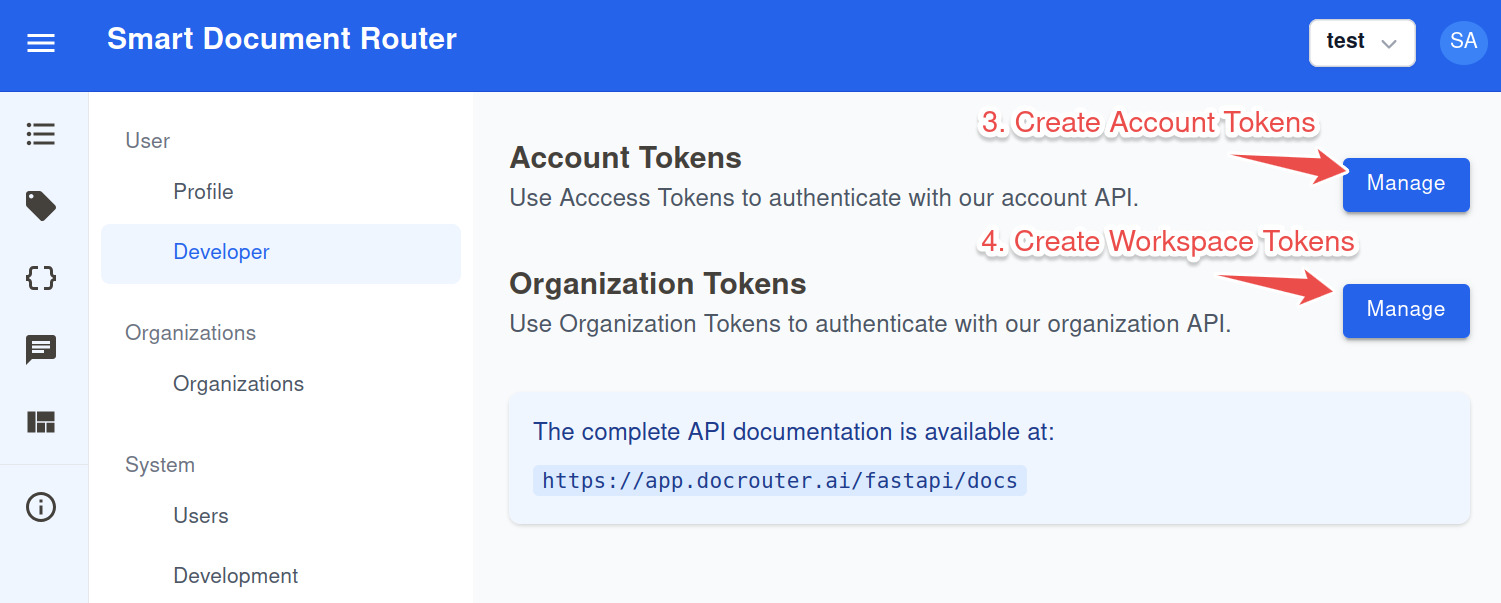Open the chat prompts icon in sidebar
Screen dimensions: 1501x603
click(41, 350)
